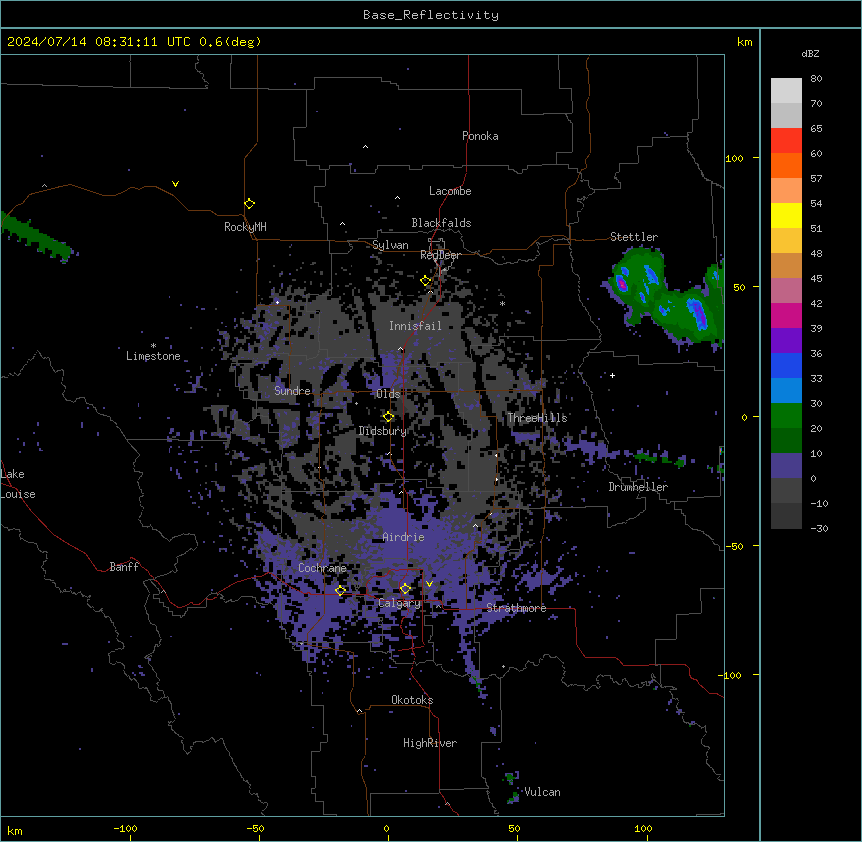This screenshot has height=842, width=862.
Task: Click the Lake Louise label
Action: click(x=18, y=484)
